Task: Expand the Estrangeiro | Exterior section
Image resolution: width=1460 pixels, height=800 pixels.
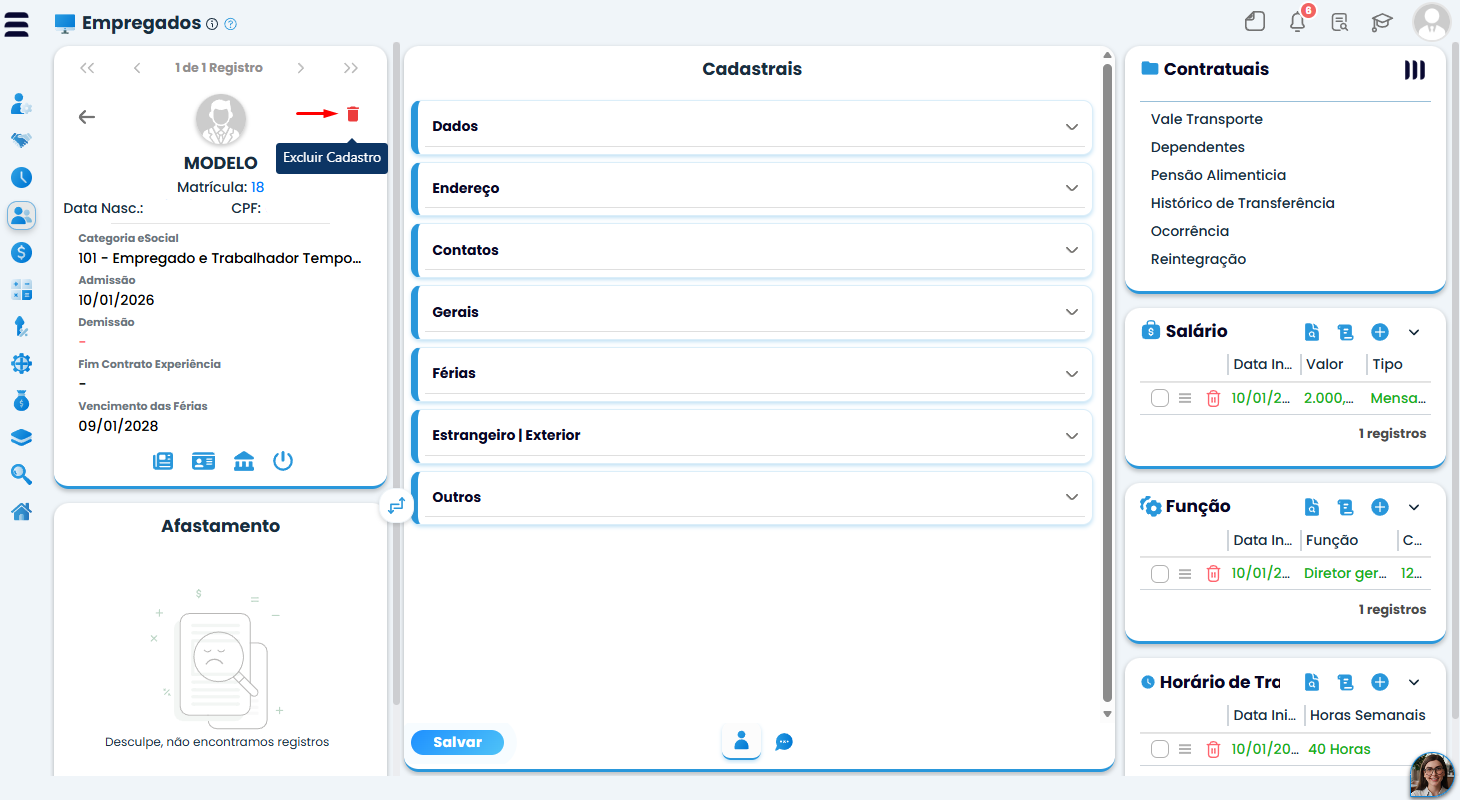Action: (x=752, y=435)
